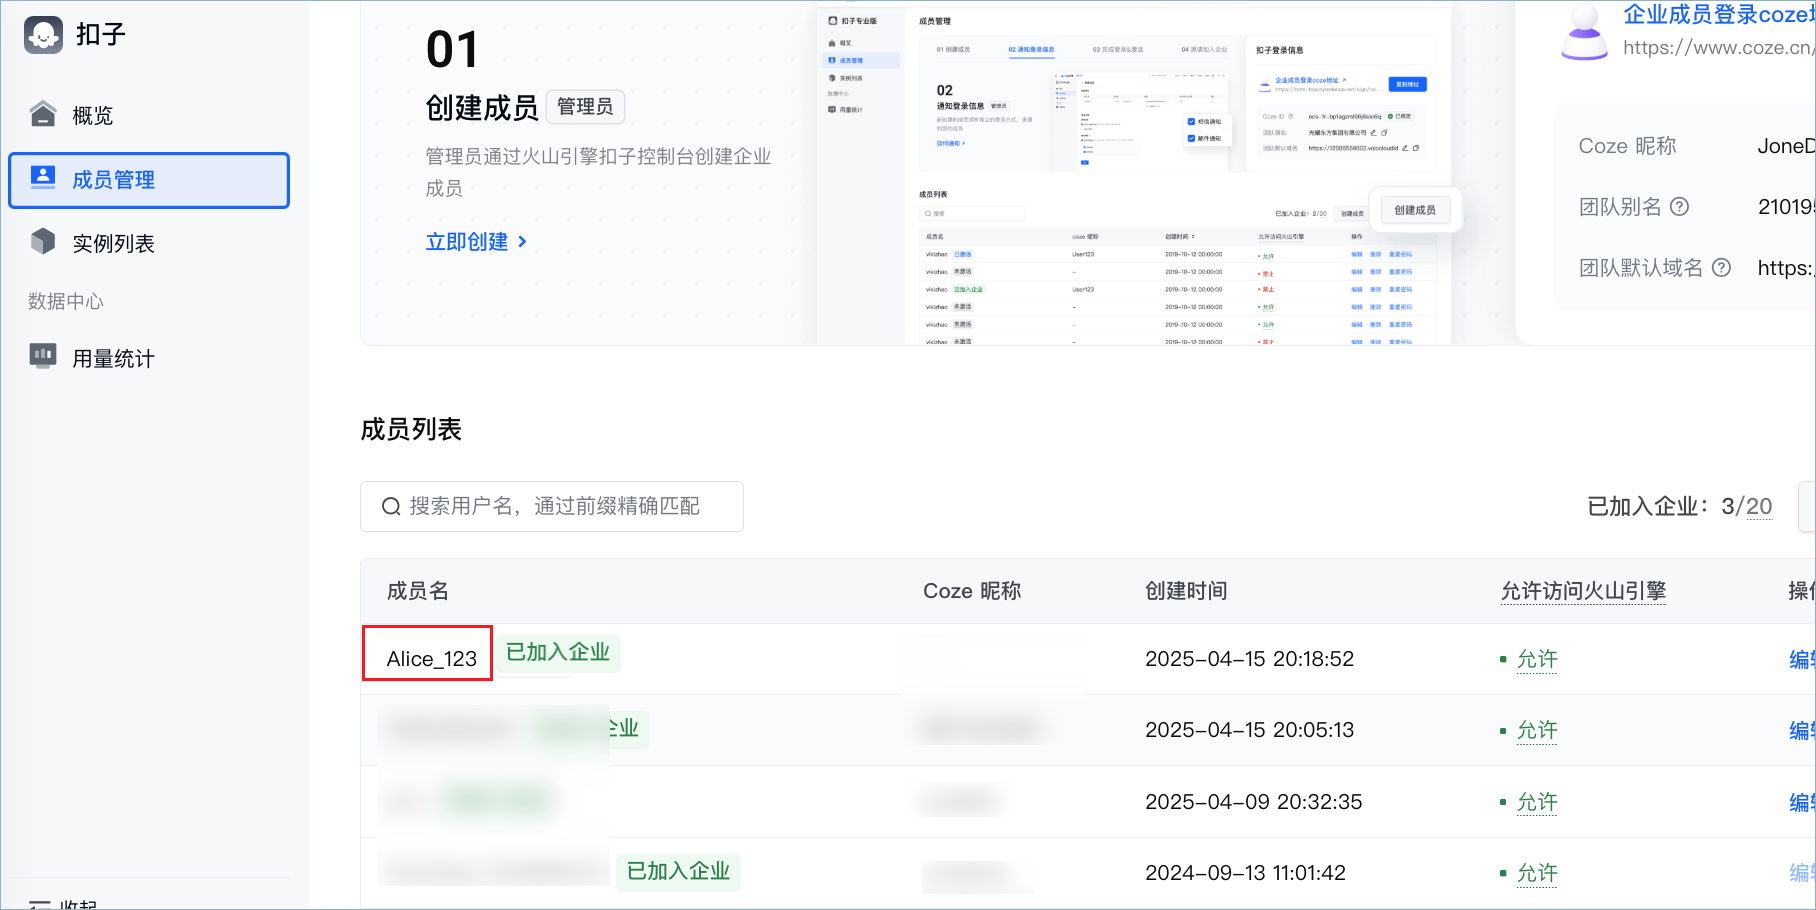1816x910 pixels.
Task: Click 编辑 in the 2025-04-09 row
Action: (1801, 802)
